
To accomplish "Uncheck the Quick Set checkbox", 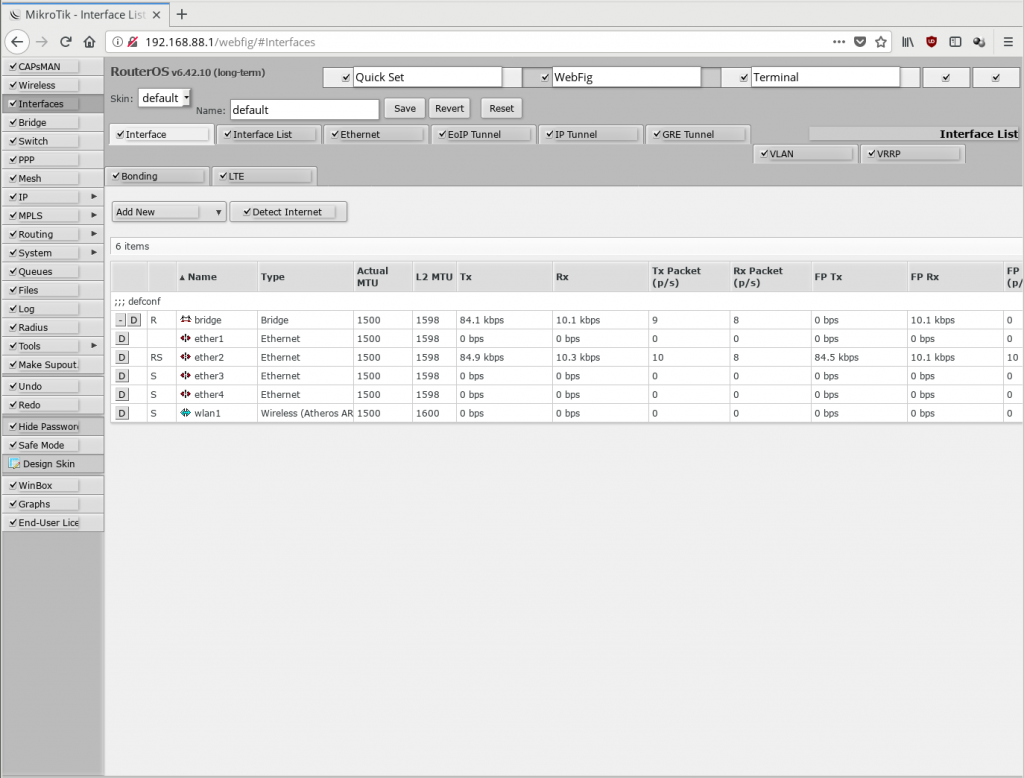I will click(x=346, y=77).
